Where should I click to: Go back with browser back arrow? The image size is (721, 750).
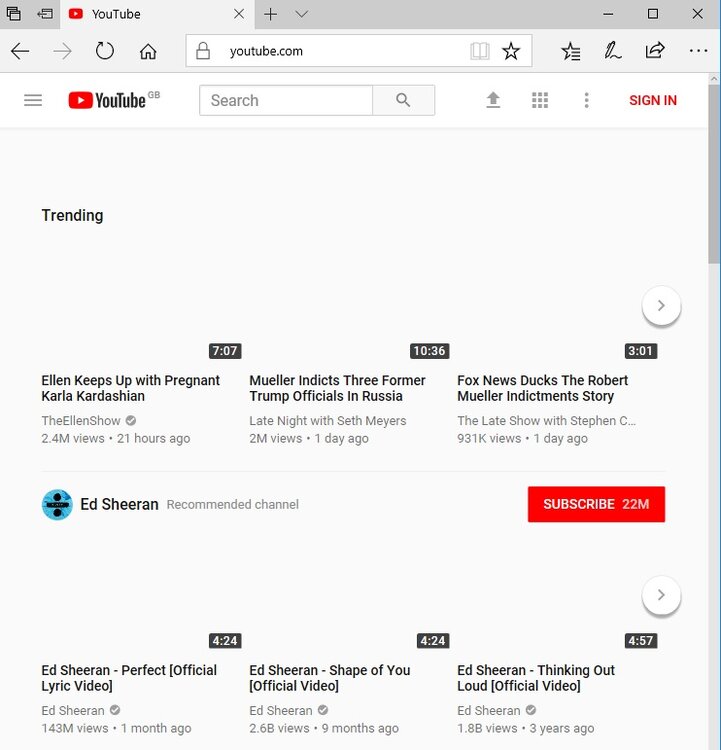[x=20, y=51]
